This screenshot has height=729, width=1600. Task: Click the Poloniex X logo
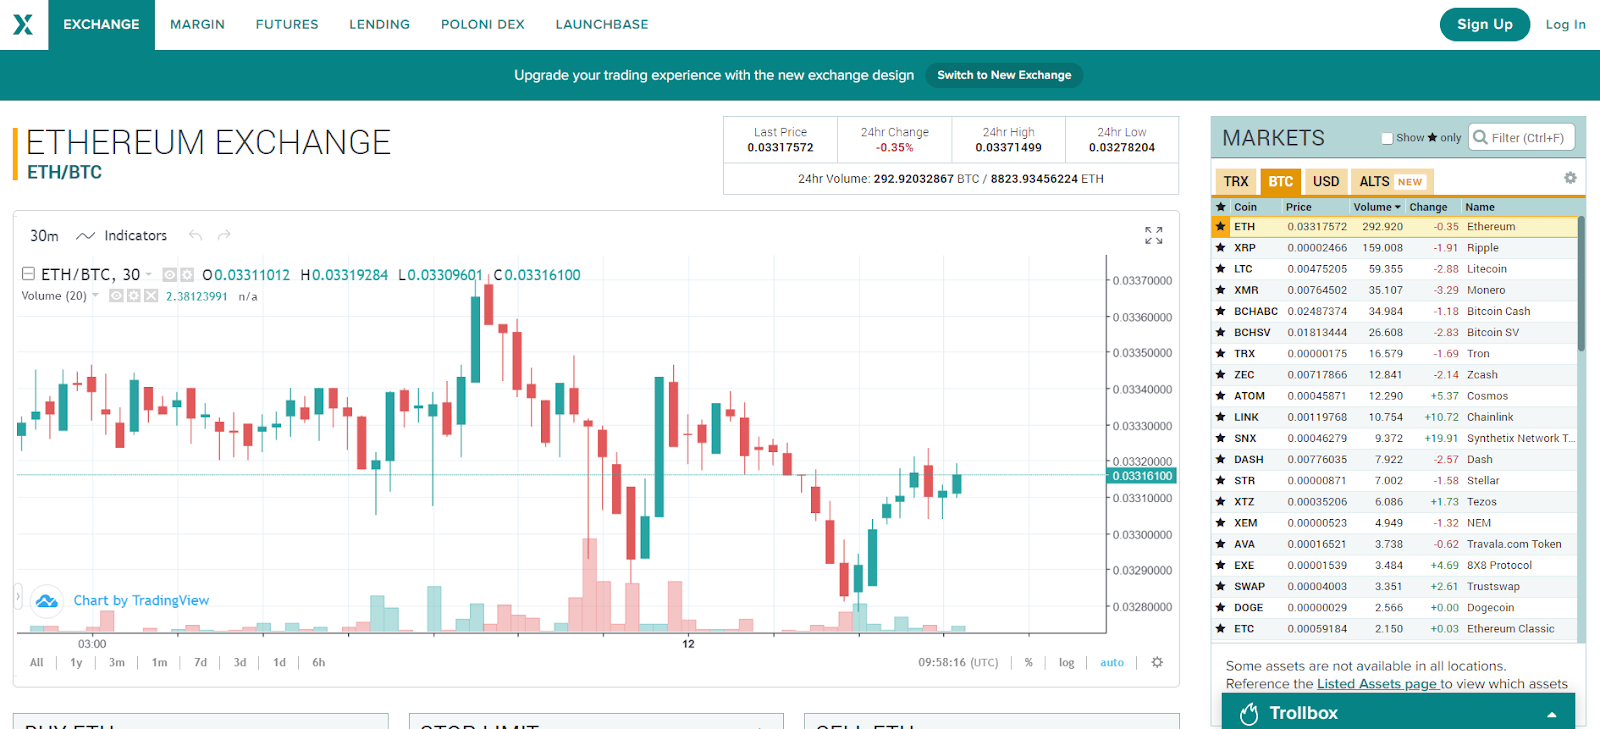click(x=23, y=24)
